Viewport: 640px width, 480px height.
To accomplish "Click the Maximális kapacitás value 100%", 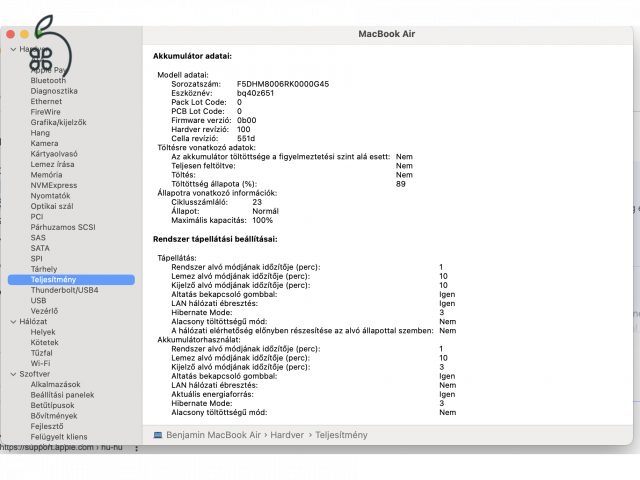I will pyautogui.click(x=262, y=220).
